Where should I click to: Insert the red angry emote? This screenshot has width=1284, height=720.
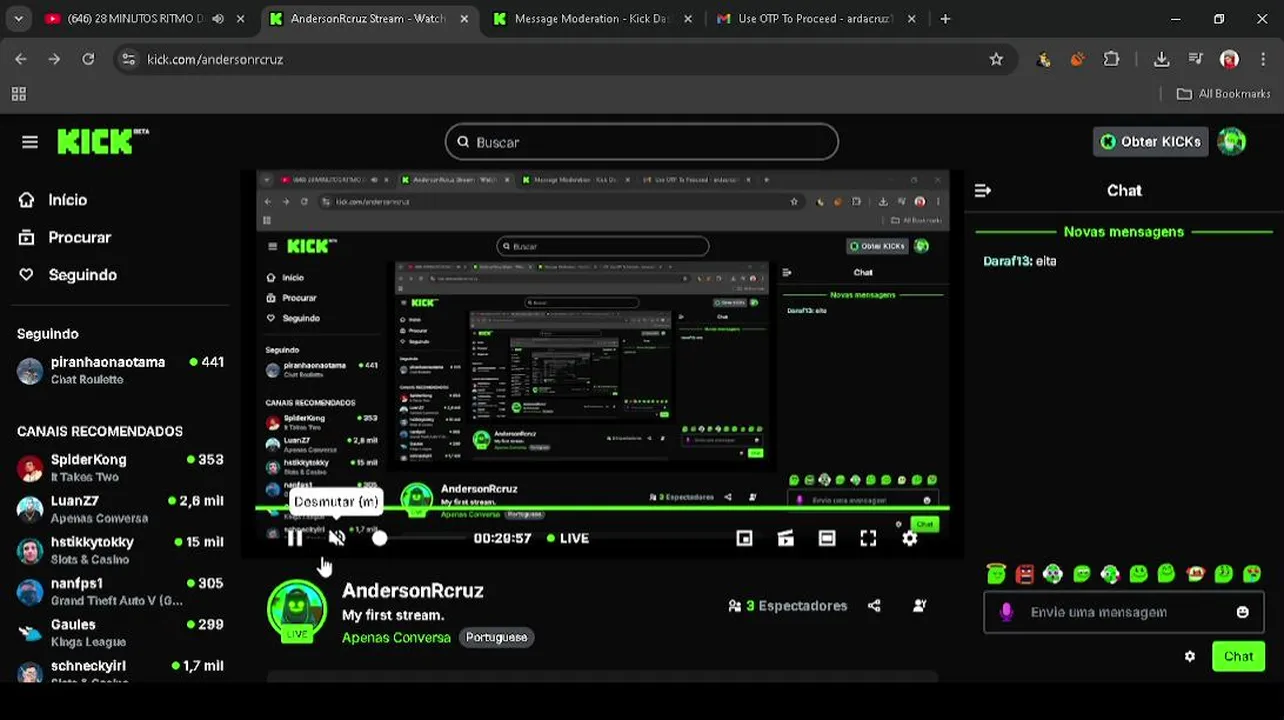[x=1024, y=573]
